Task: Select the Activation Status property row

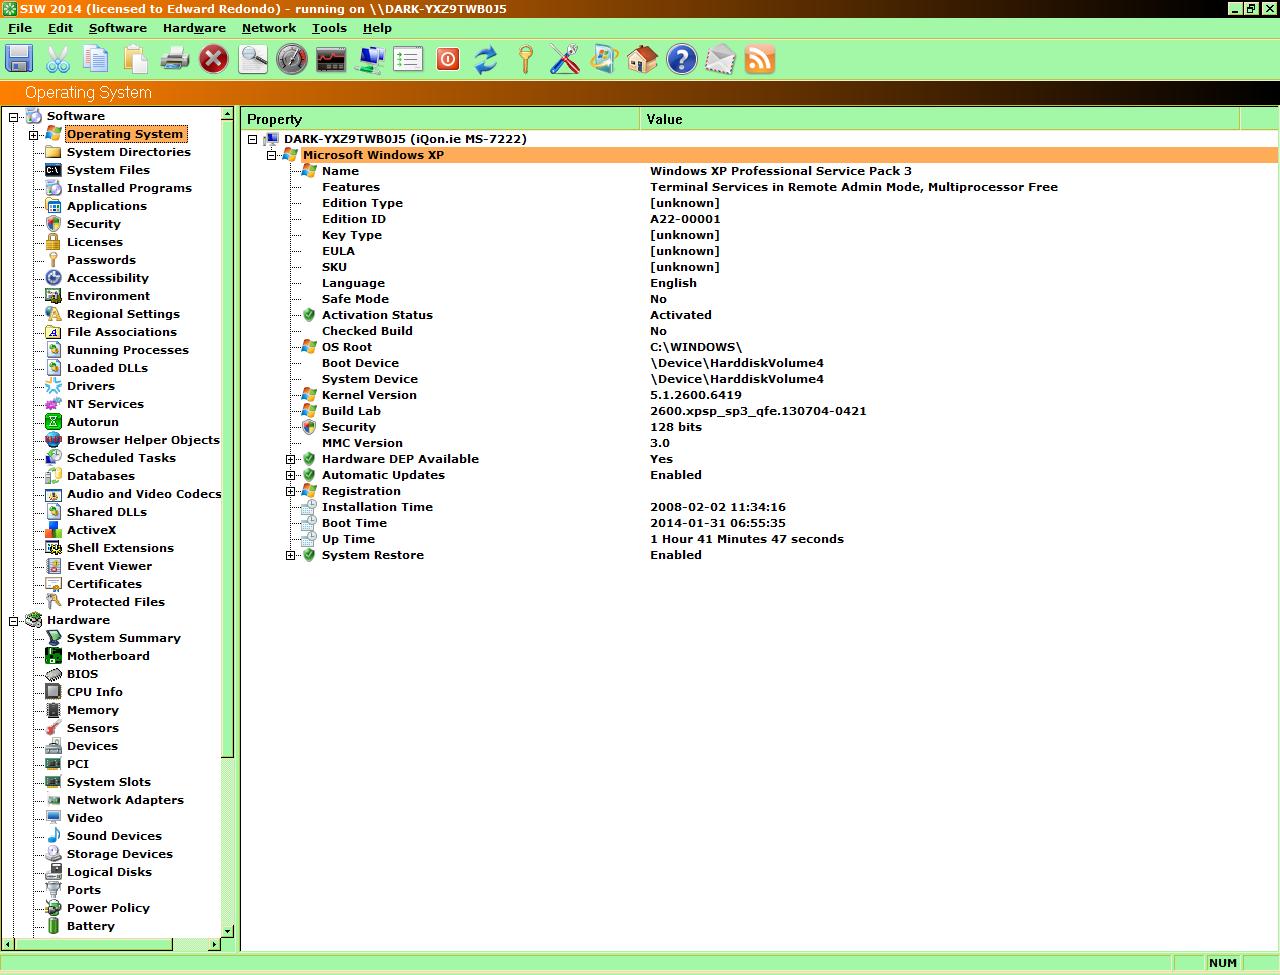Action: 760,315
